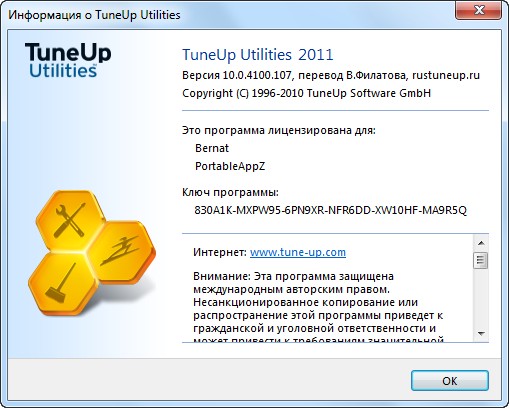The image size is (509, 408).
Task: Click the OK button
Action: (x=450, y=380)
